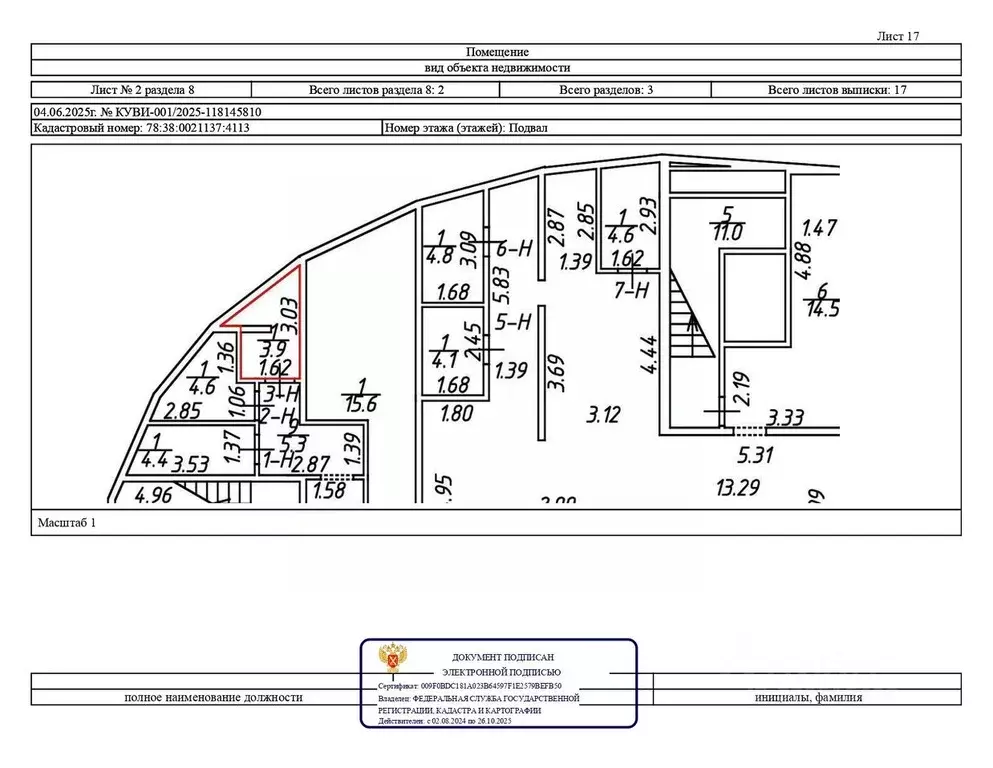Viewport: 993px width, 768px height.
Task: Click the Russian coat of arms emblem
Action: point(392,662)
